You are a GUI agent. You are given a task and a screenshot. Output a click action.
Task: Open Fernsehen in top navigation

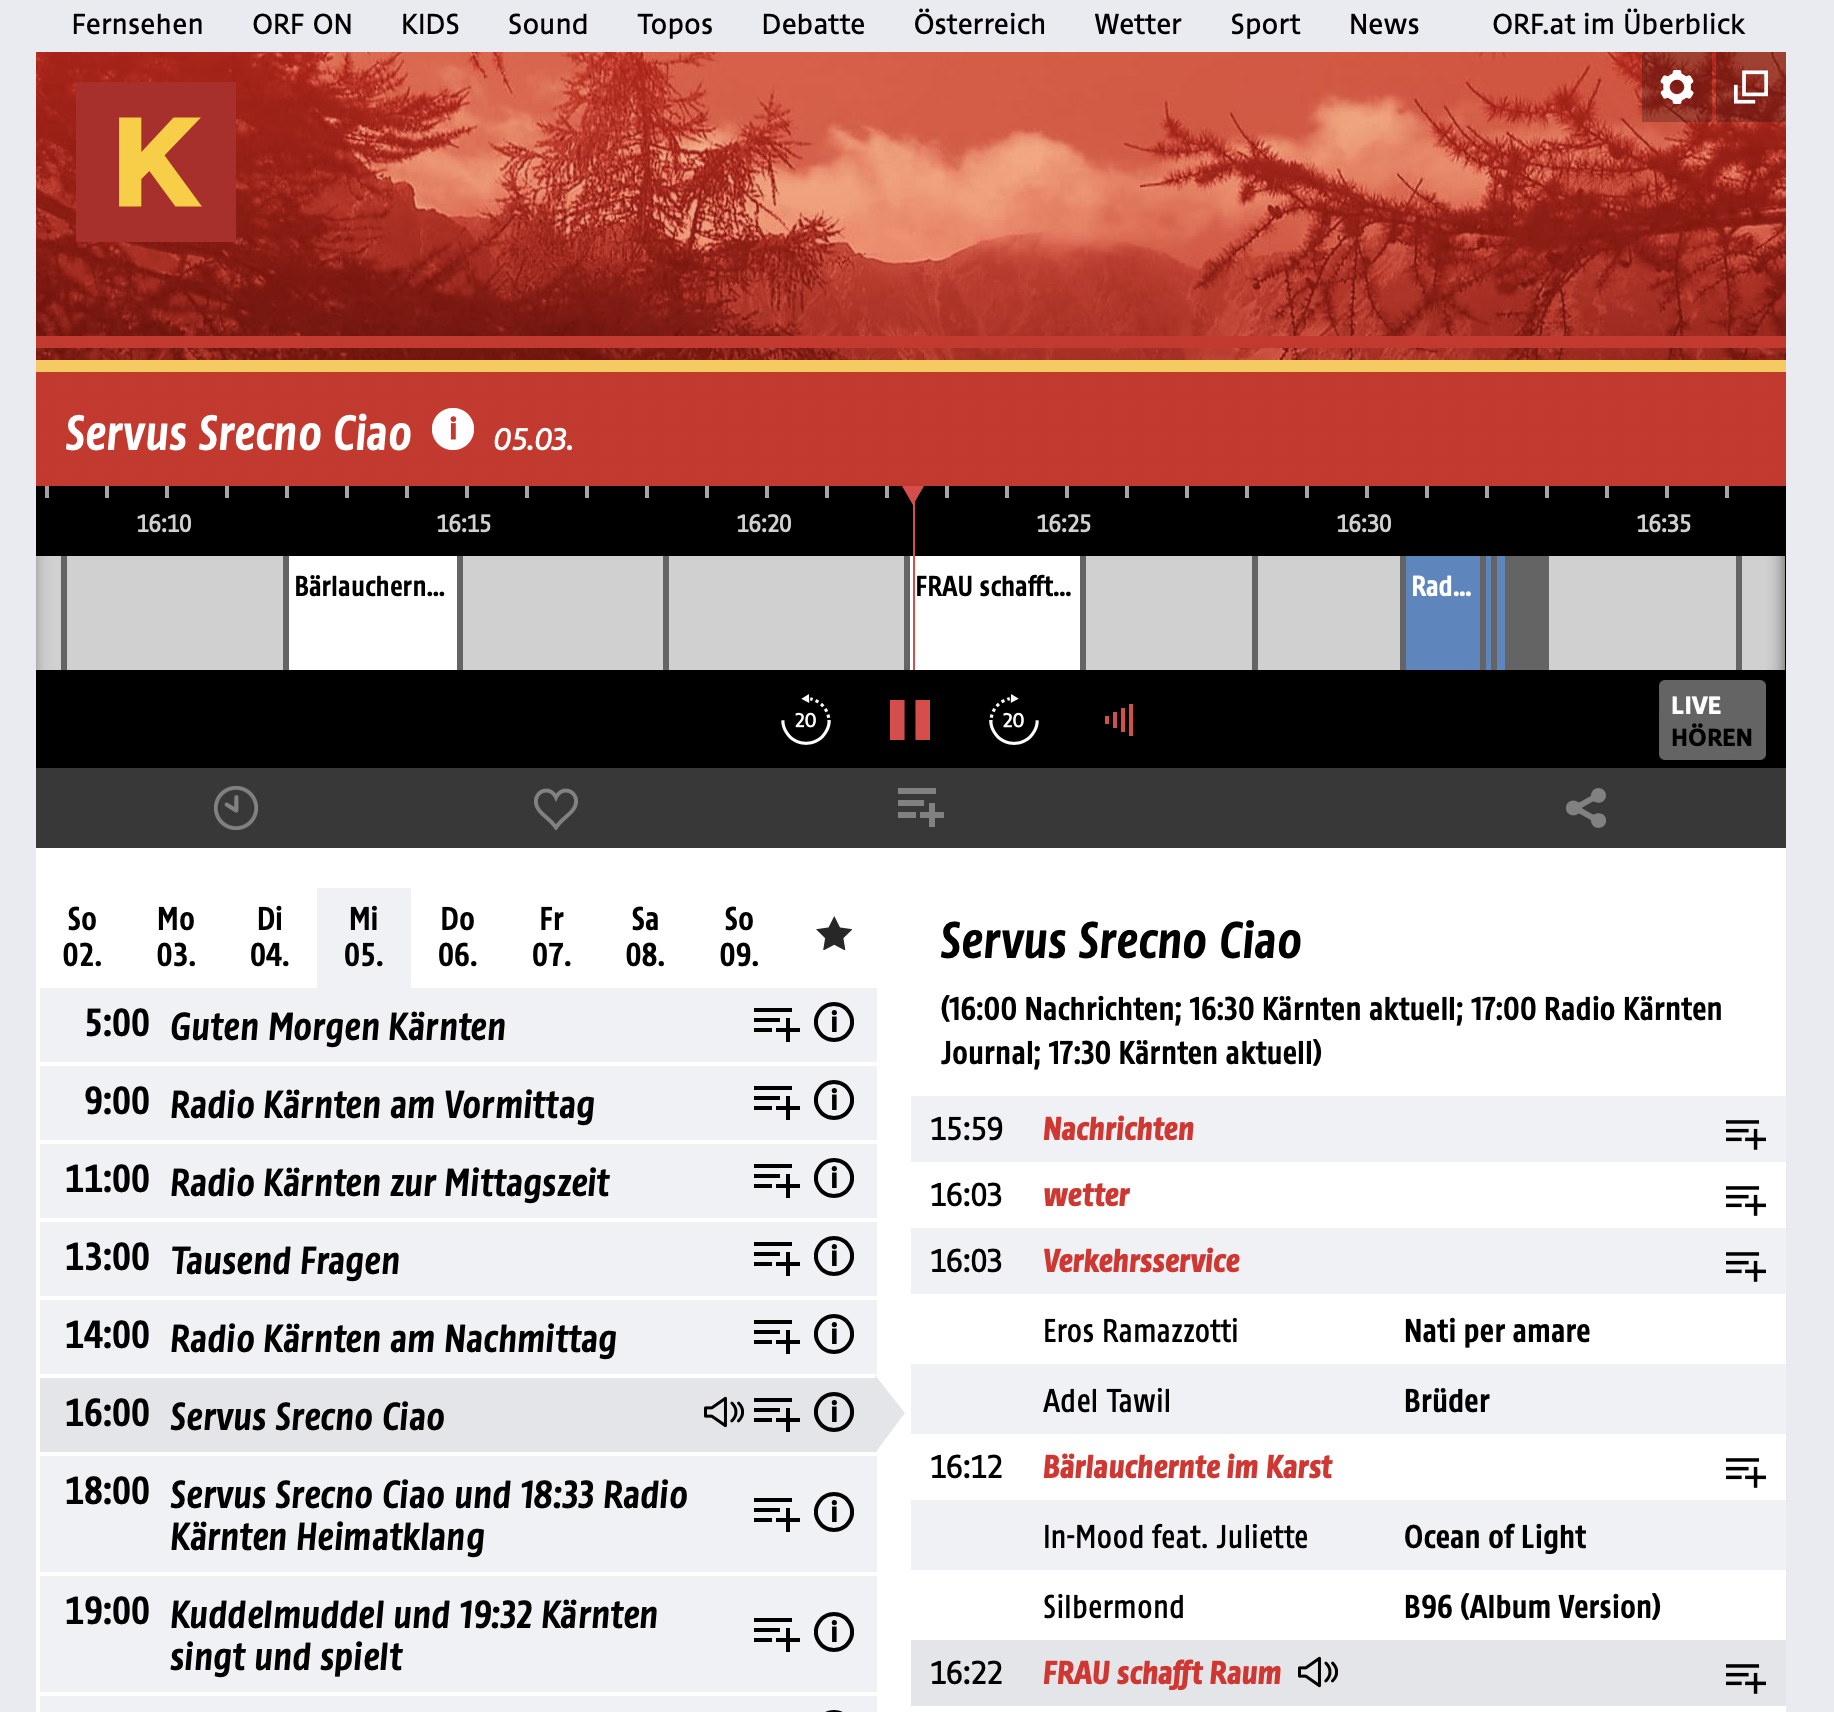(x=137, y=24)
